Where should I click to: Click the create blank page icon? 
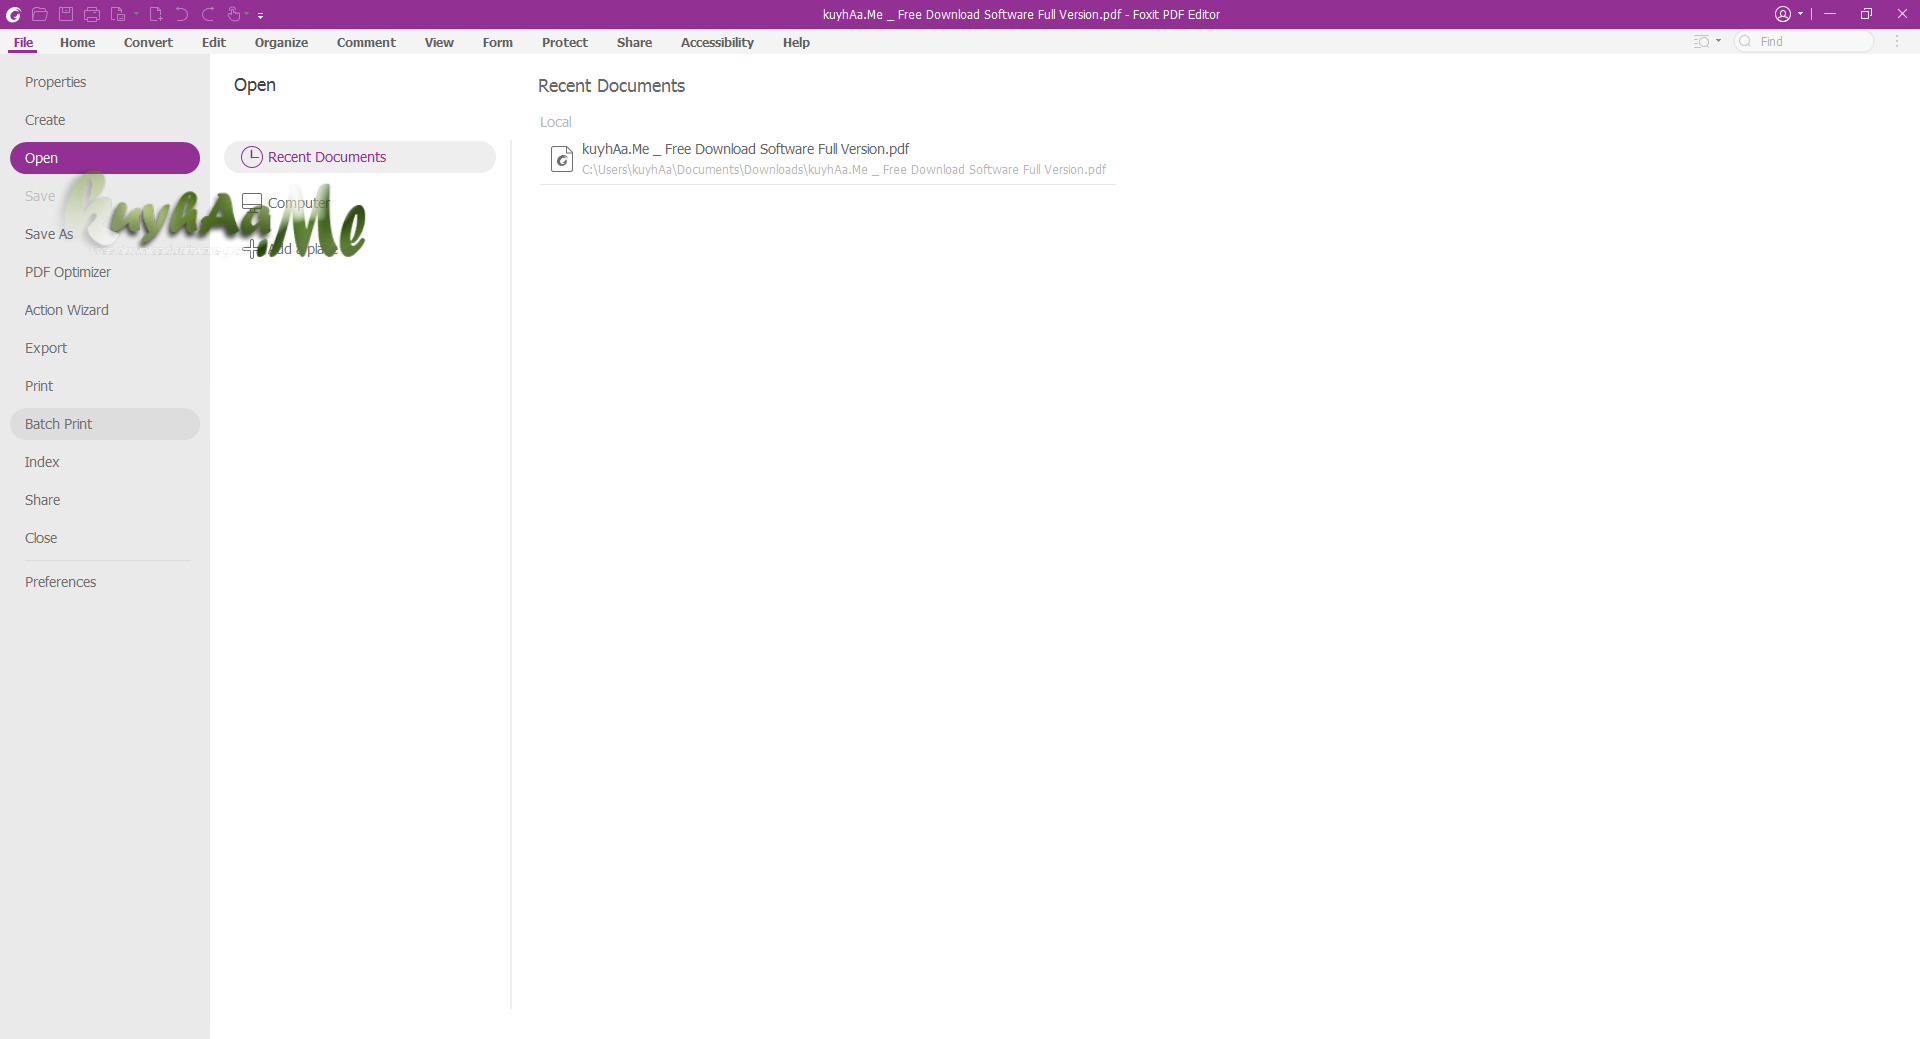pyautogui.click(x=156, y=14)
